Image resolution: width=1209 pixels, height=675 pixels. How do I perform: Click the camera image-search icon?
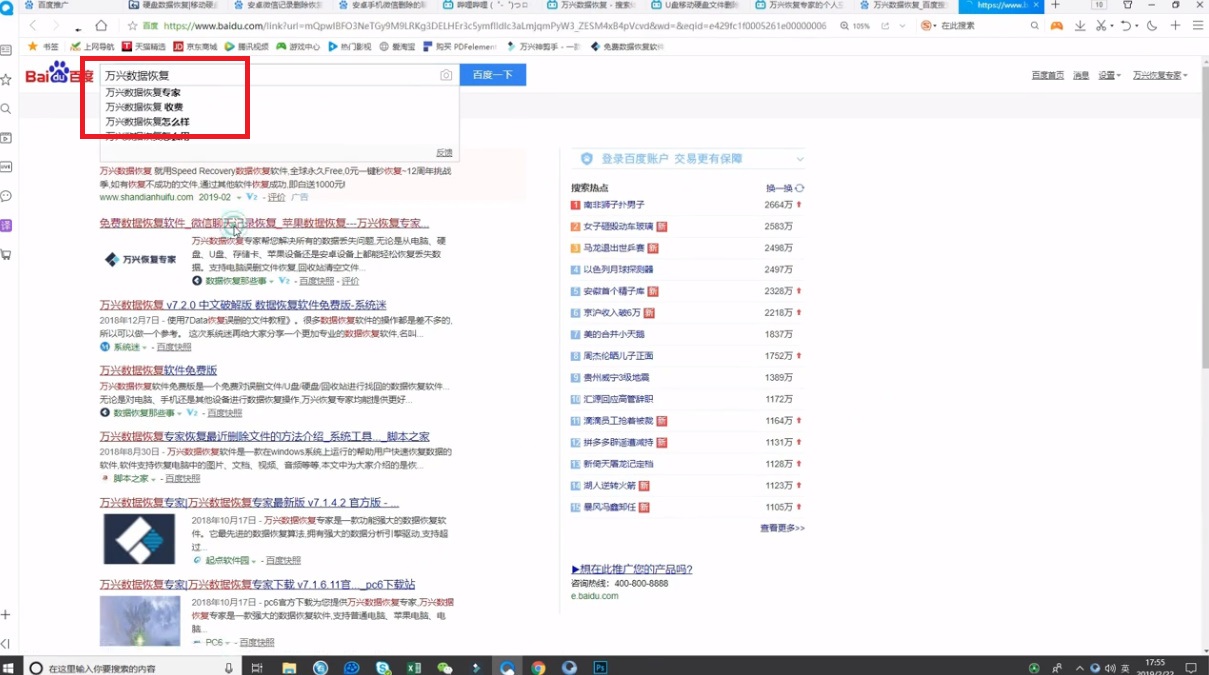[x=446, y=75]
